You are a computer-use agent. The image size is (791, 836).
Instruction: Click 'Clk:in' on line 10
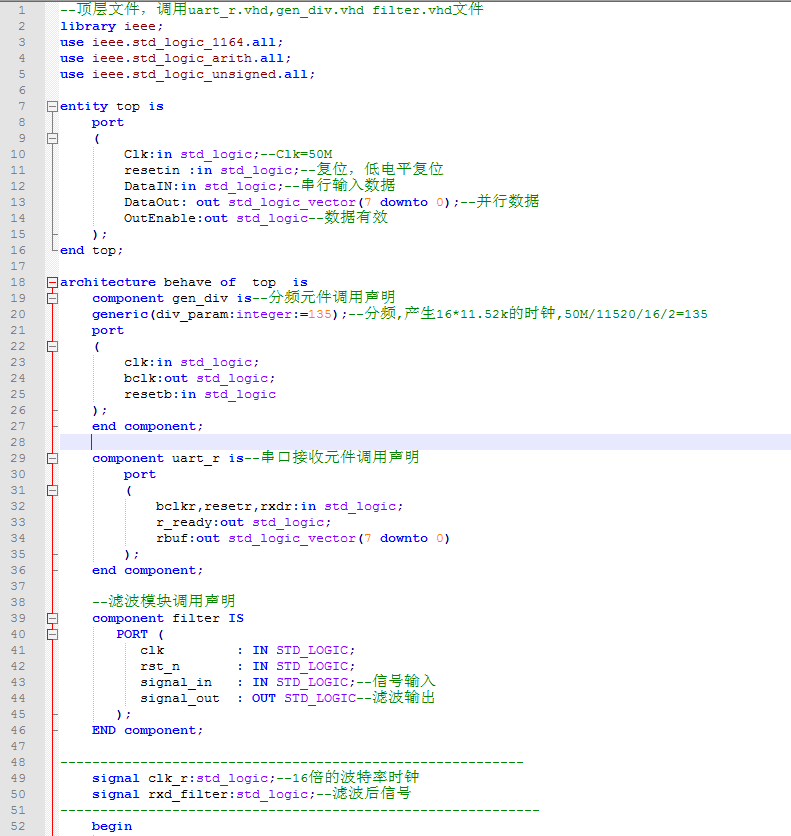[148, 154]
